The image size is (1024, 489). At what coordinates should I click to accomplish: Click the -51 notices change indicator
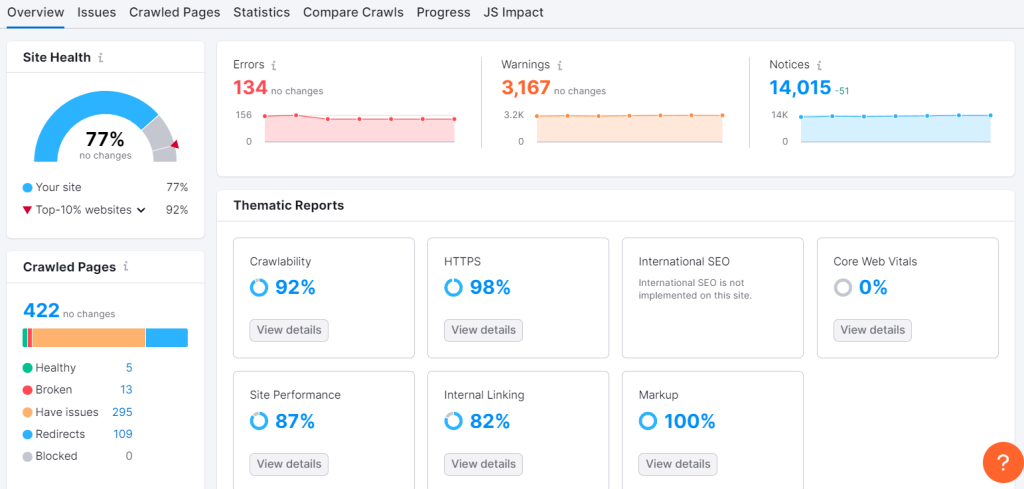842,91
